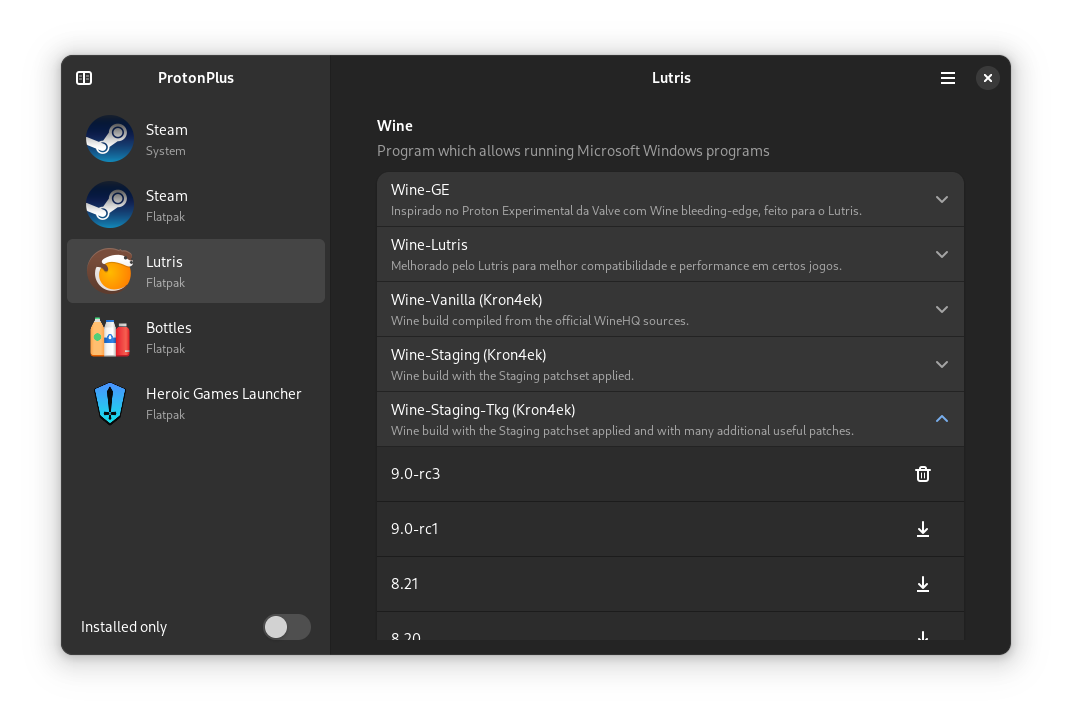Close the ProtonPlus window
Screen dimensions: 1072x722
[x=987, y=78]
